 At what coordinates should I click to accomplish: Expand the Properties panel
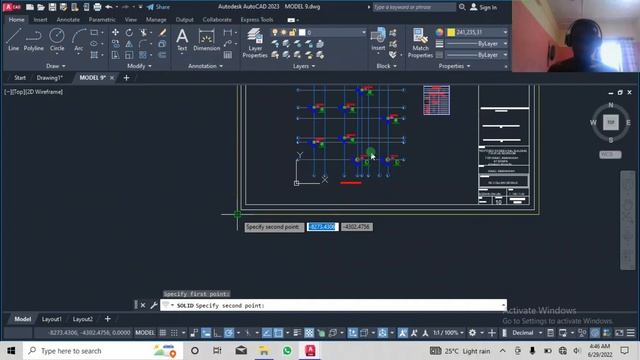click(x=454, y=66)
